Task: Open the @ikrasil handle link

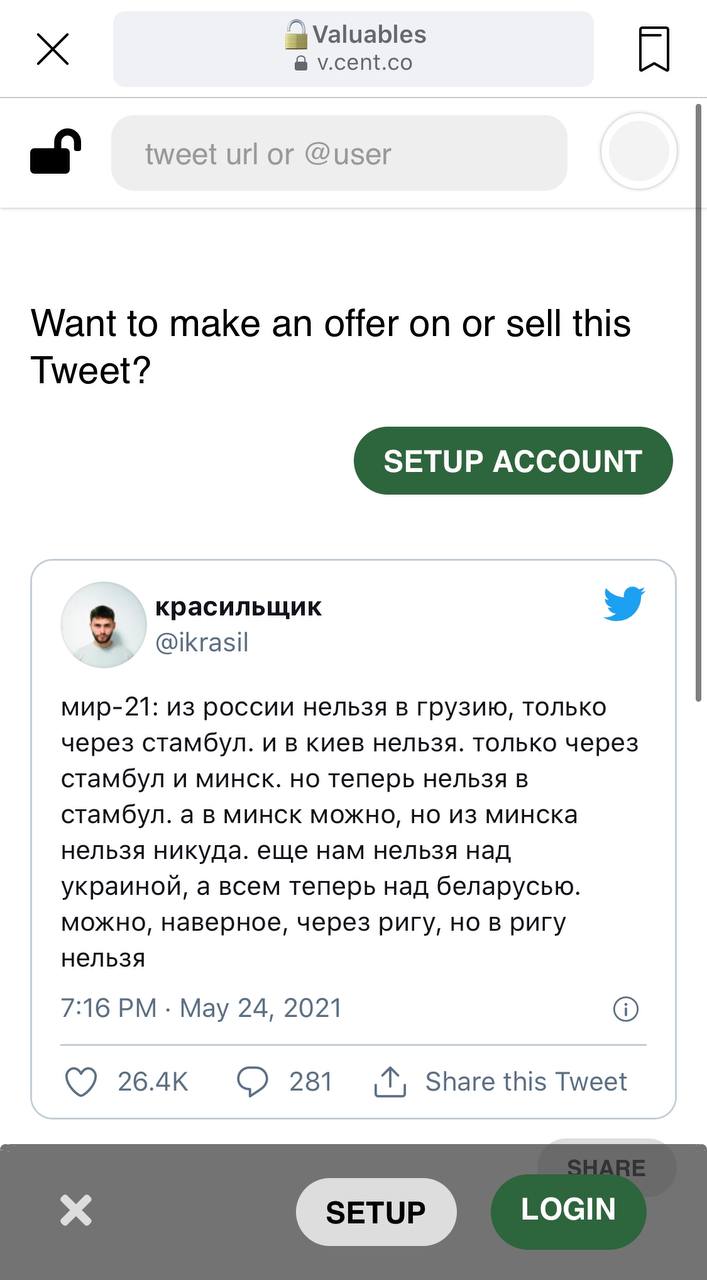Action: pyautogui.click(x=202, y=643)
